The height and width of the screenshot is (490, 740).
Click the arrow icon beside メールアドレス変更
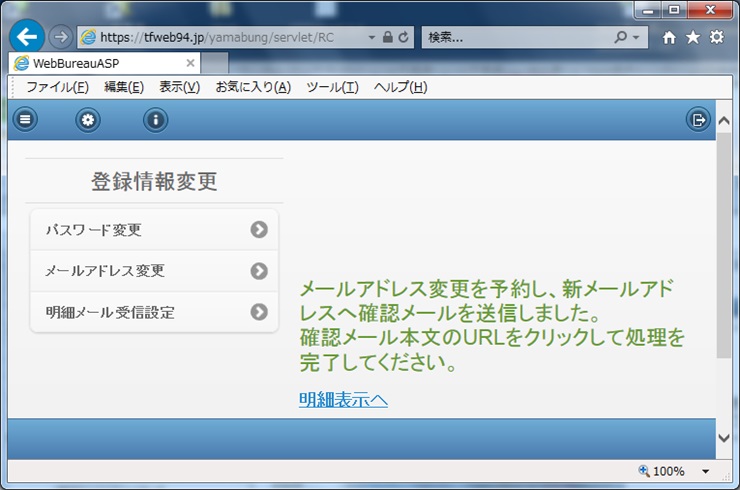[x=259, y=271]
